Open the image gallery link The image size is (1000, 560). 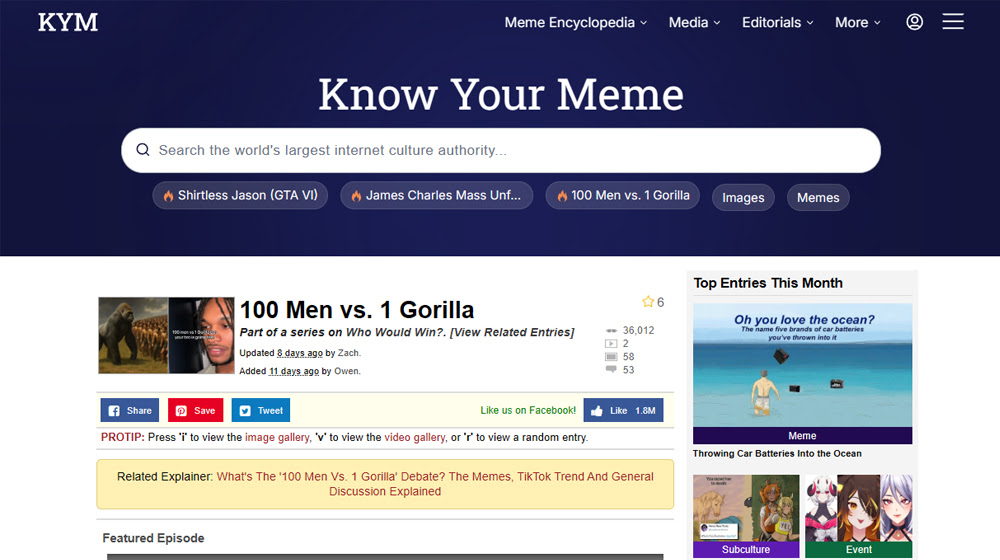coord(277,438)
